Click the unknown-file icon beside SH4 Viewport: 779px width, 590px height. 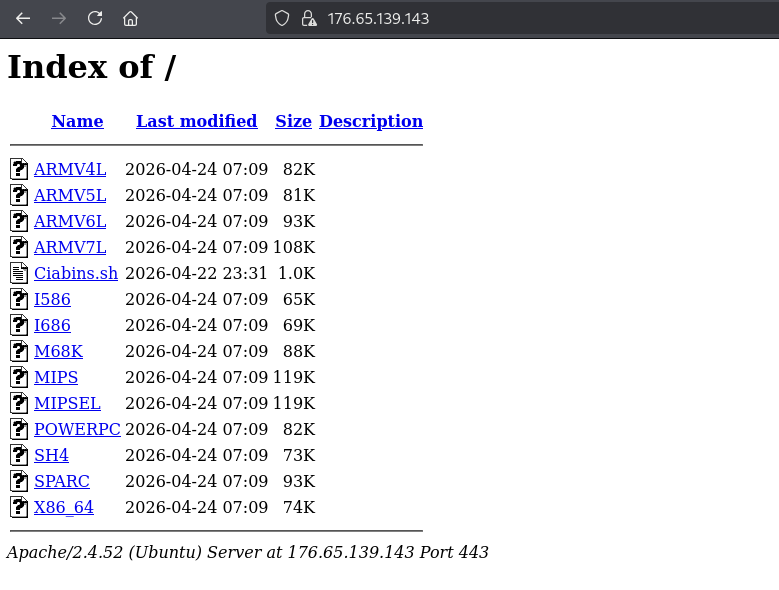point(19,454)
